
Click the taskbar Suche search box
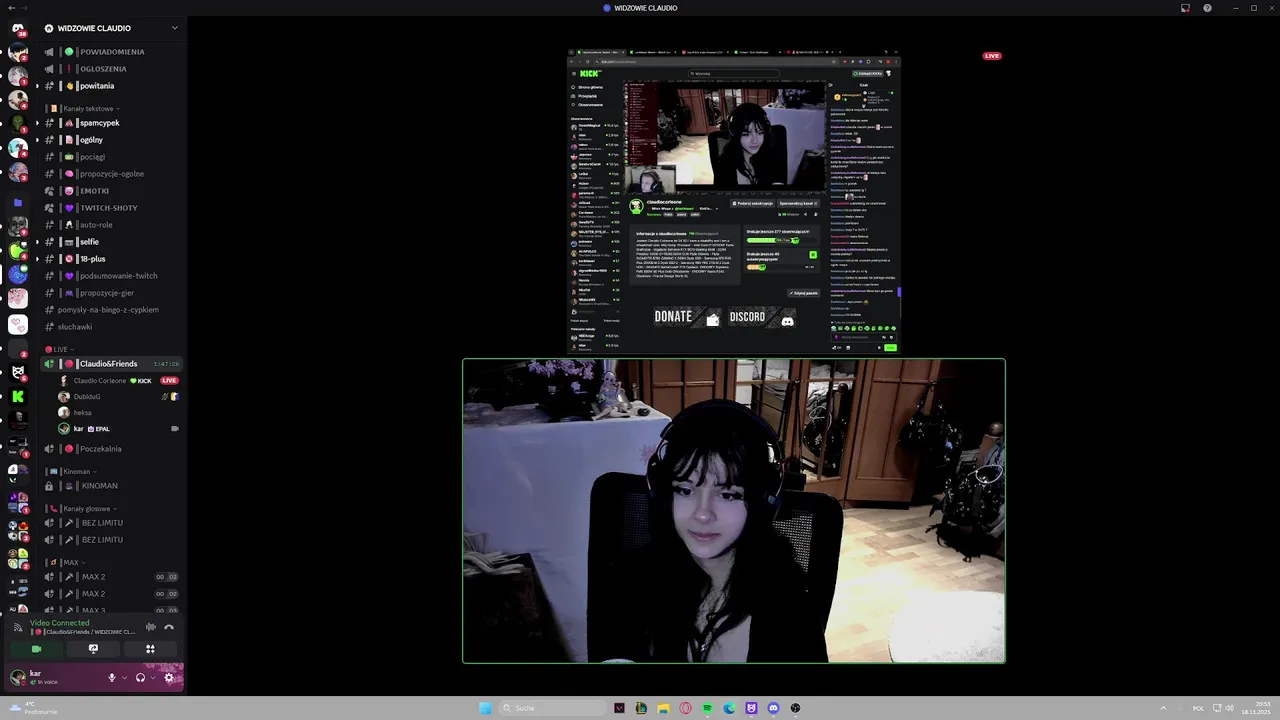[x=553, y=708]
